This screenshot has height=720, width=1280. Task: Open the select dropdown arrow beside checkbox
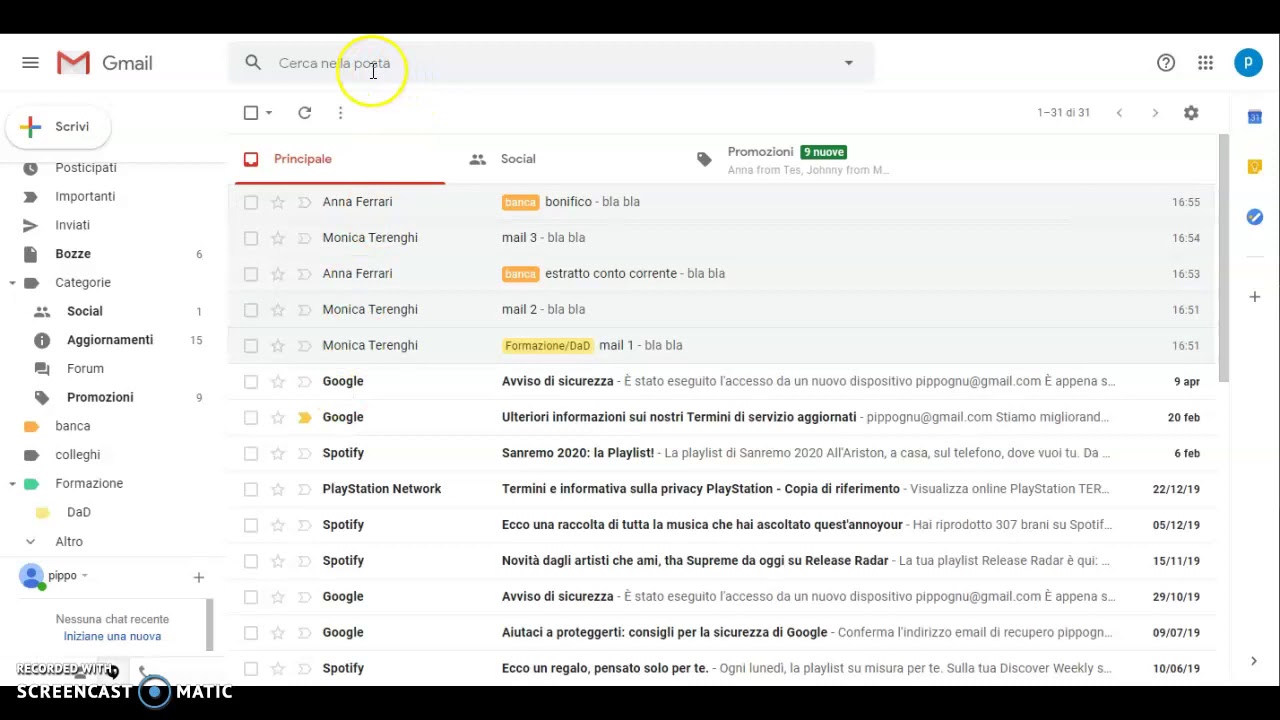[269, 113]
